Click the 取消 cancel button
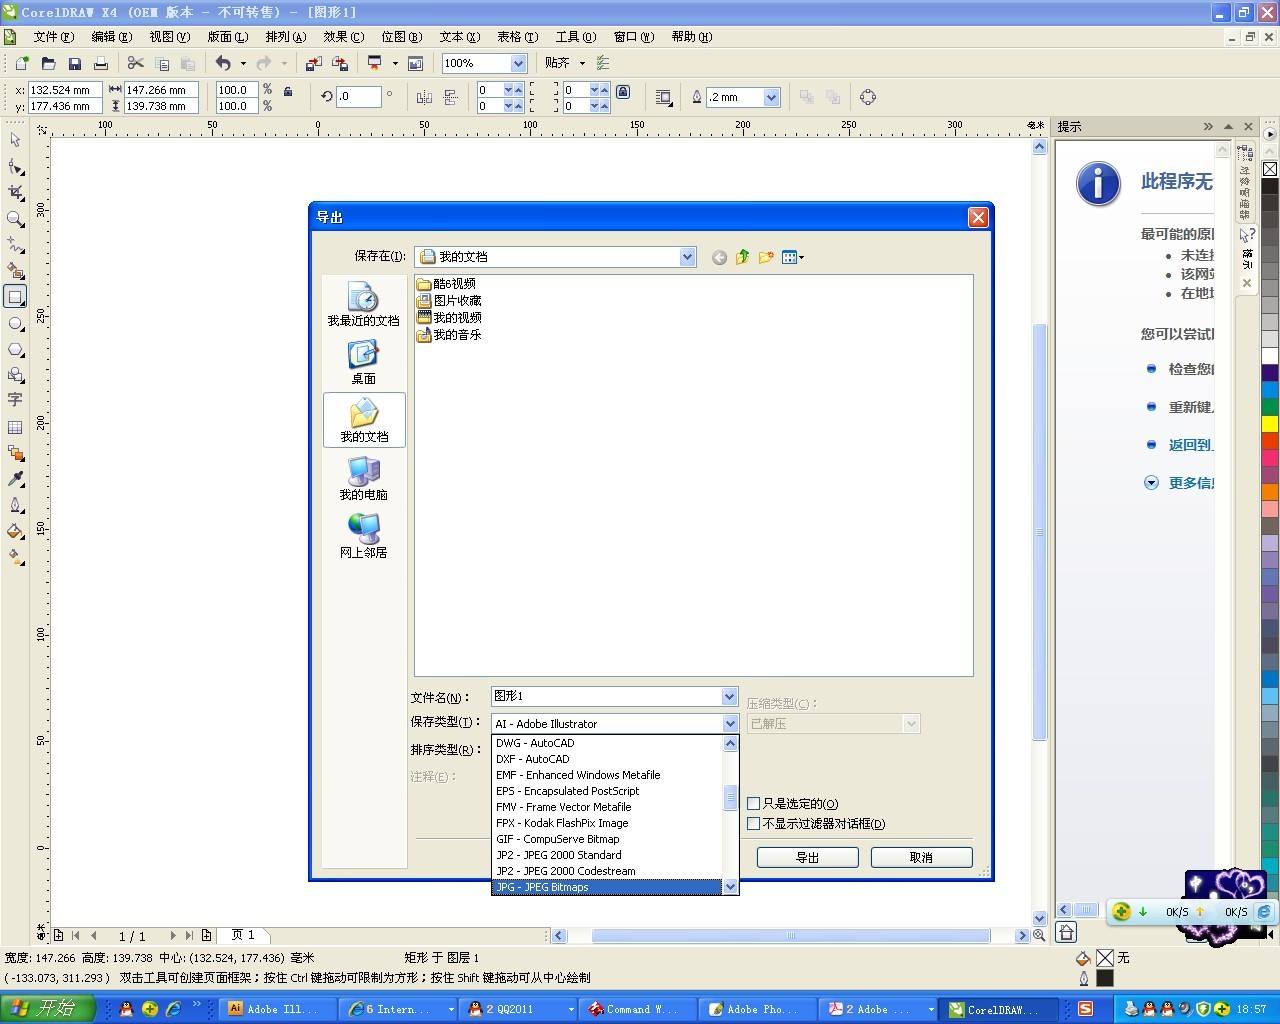The width and height of the screenshot is (1280, 1024). [x=921, y=857]
